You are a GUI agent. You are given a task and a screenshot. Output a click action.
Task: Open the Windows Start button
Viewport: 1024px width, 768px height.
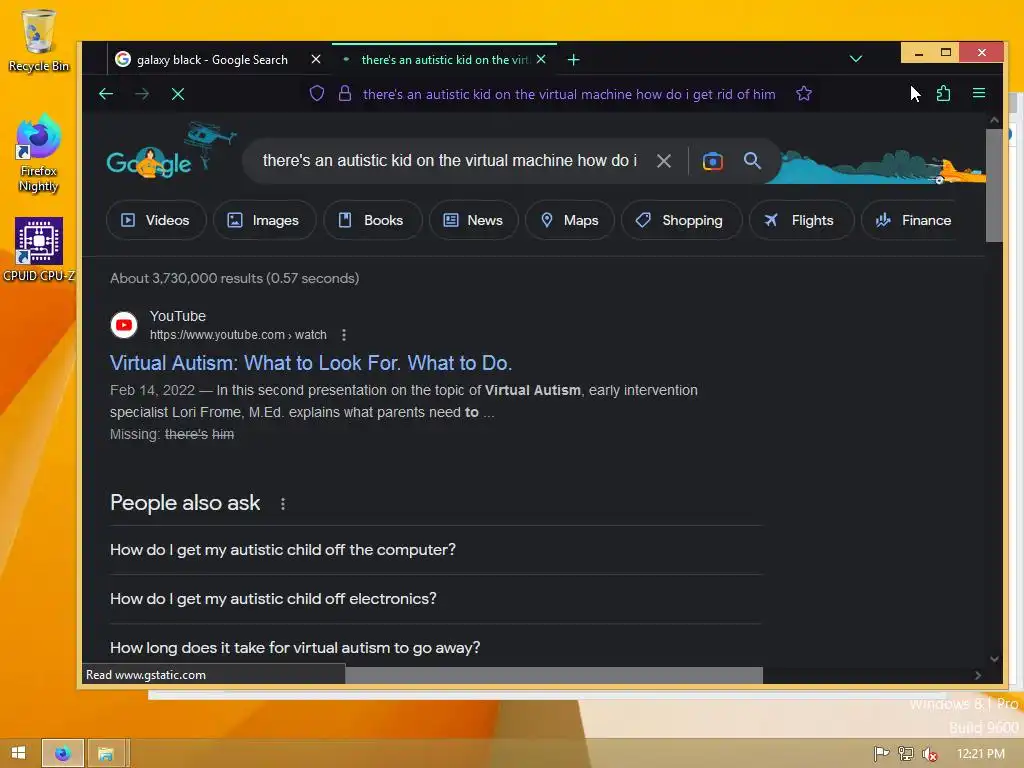point(18,753)
